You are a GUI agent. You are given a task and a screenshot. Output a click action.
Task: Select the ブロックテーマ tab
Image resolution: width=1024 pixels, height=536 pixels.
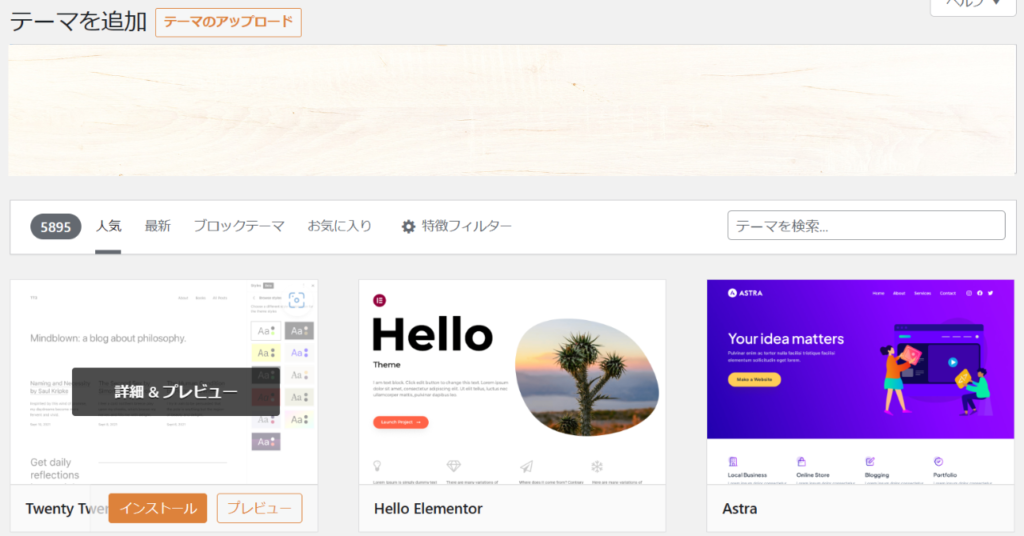coord(239,227)
